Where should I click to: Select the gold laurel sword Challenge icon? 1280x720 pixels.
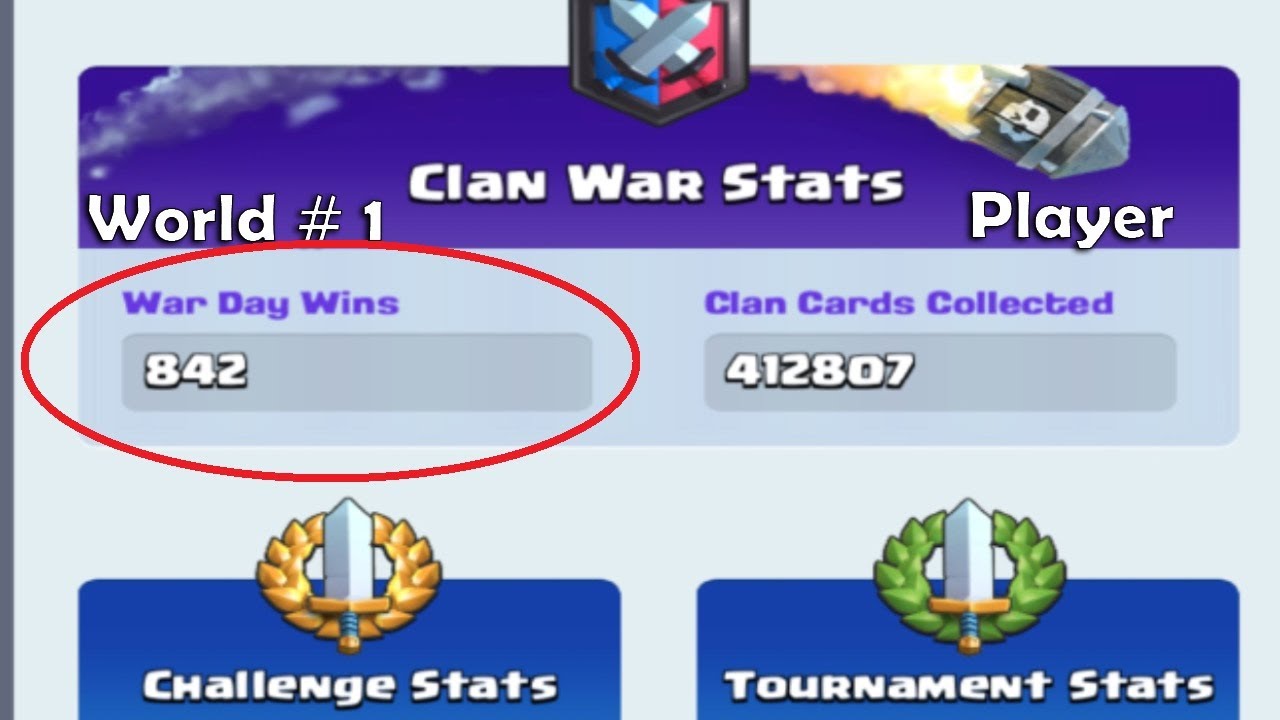(x=348, y=578)
